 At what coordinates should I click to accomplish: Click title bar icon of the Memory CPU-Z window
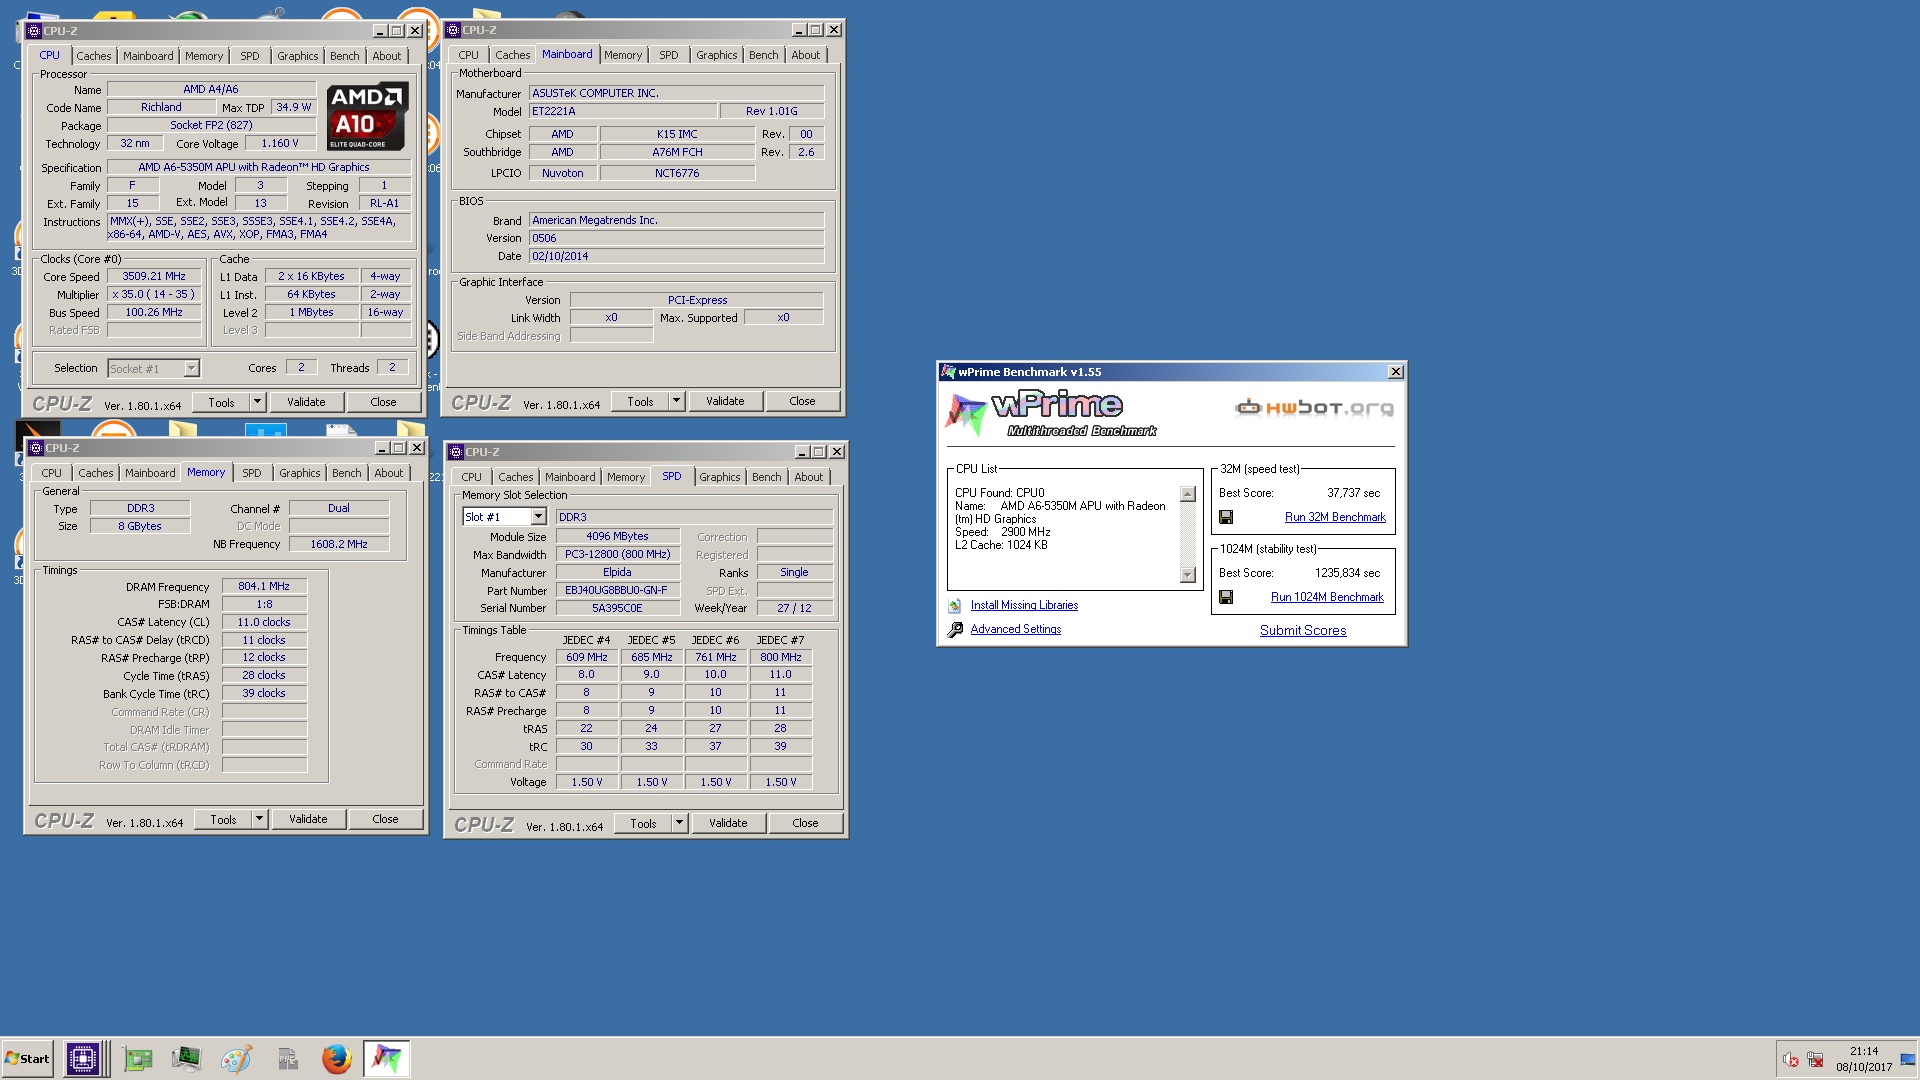click(x=36, y=448)
